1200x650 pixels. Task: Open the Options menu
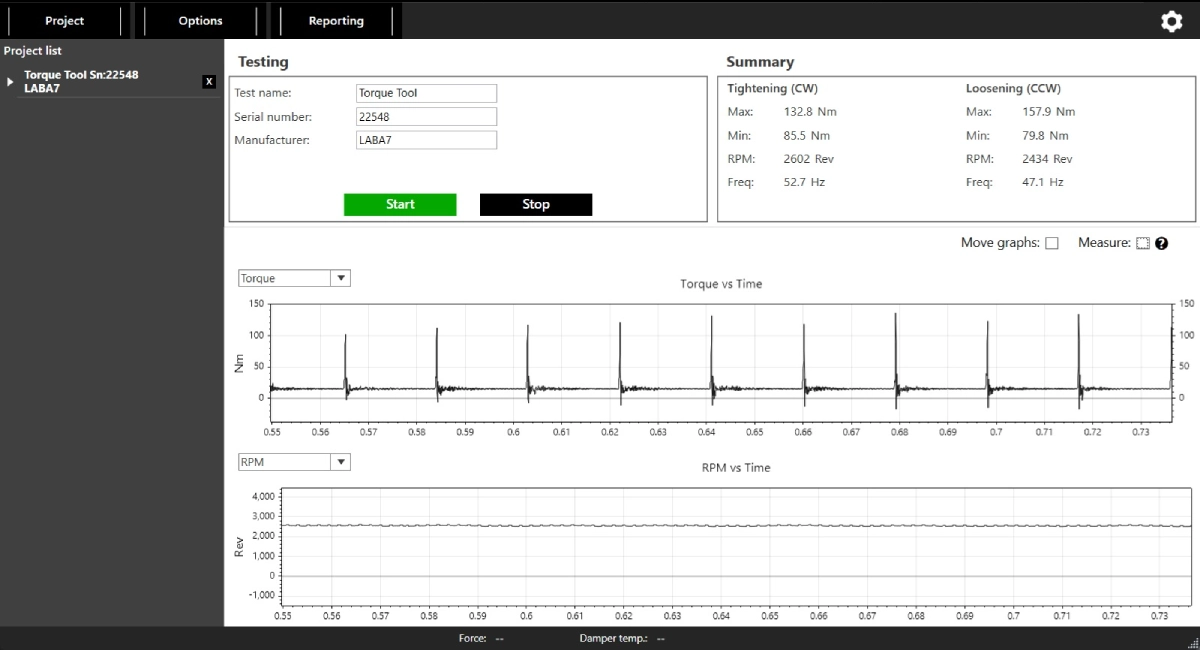coord(200,21)
